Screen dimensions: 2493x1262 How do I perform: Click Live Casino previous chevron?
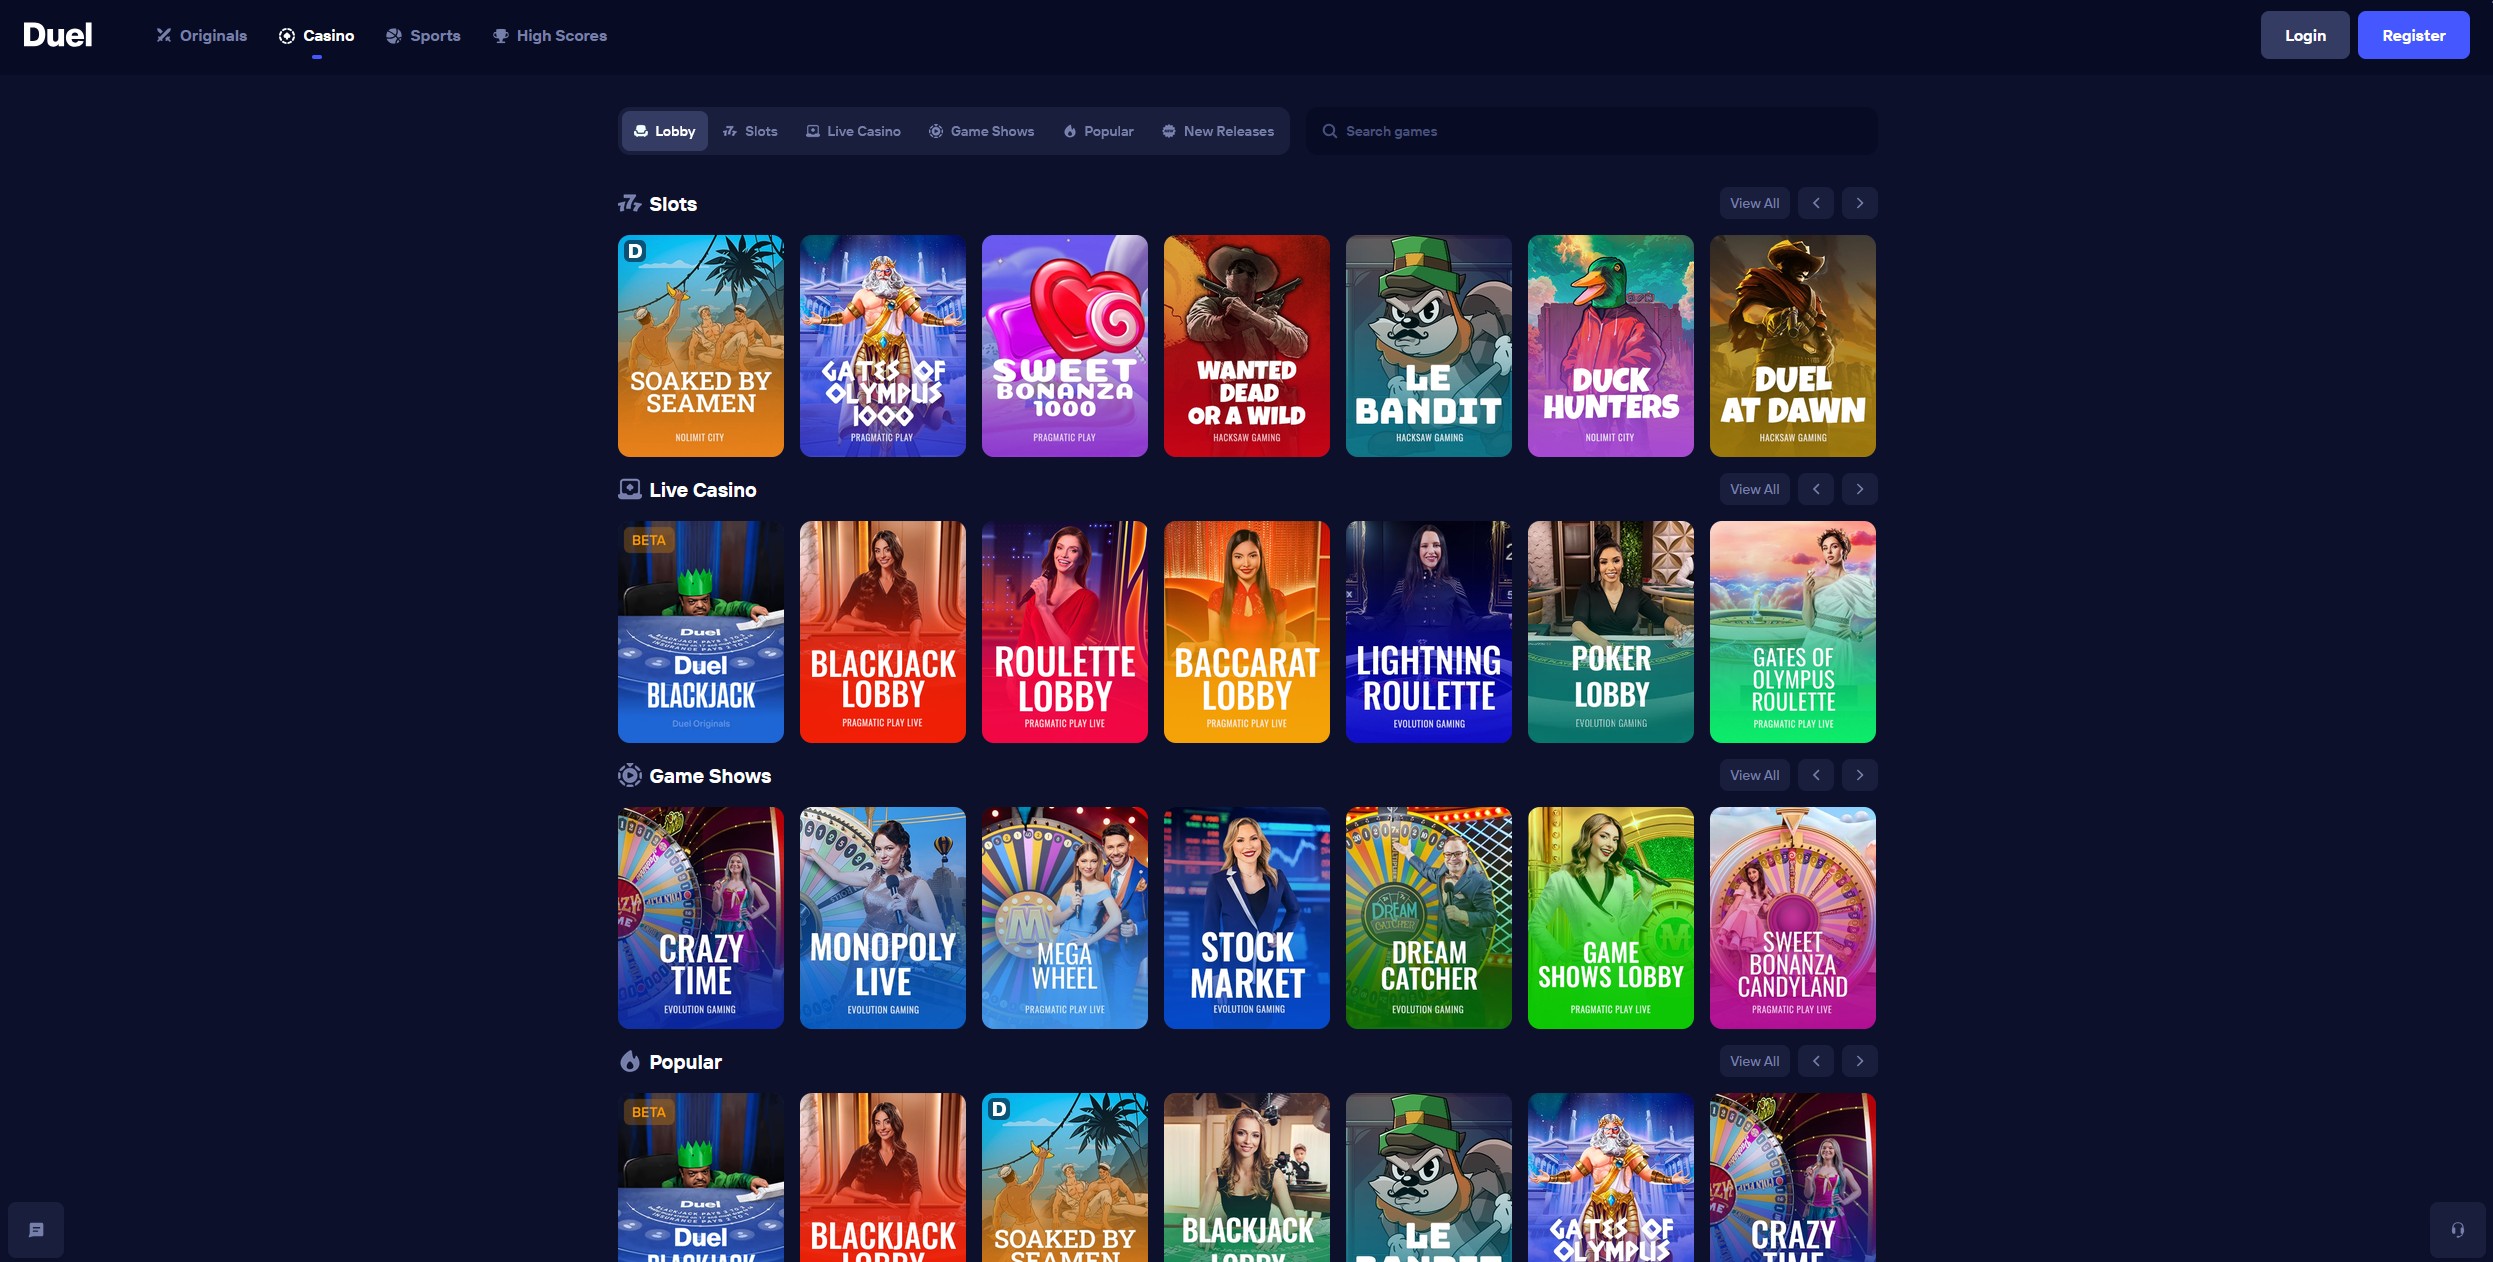click(x=1816, y=489)
